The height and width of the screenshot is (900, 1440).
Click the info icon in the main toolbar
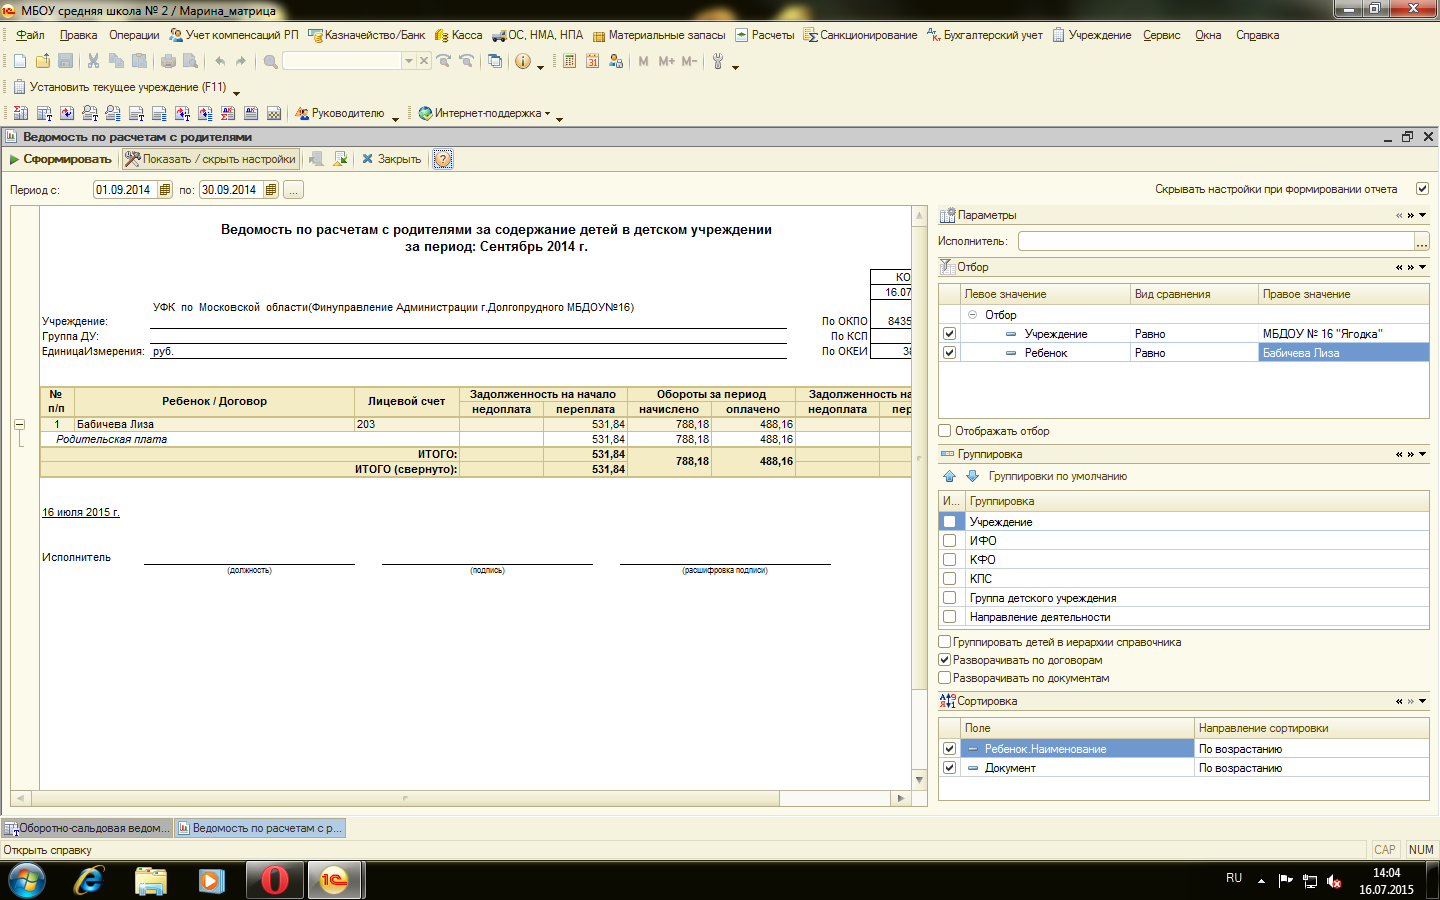point(522,61)
